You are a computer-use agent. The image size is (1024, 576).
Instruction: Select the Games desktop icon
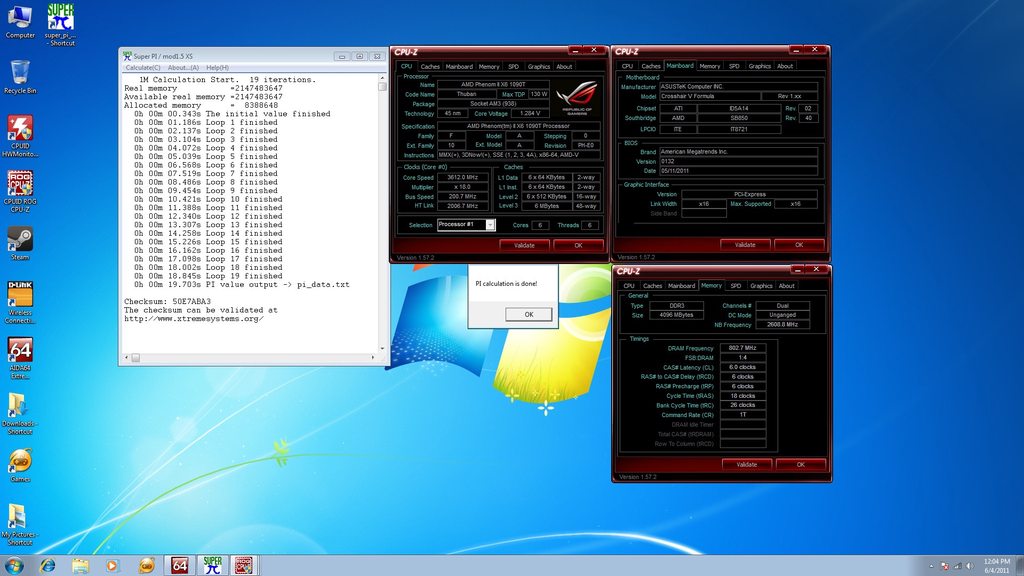click(20, 465)
